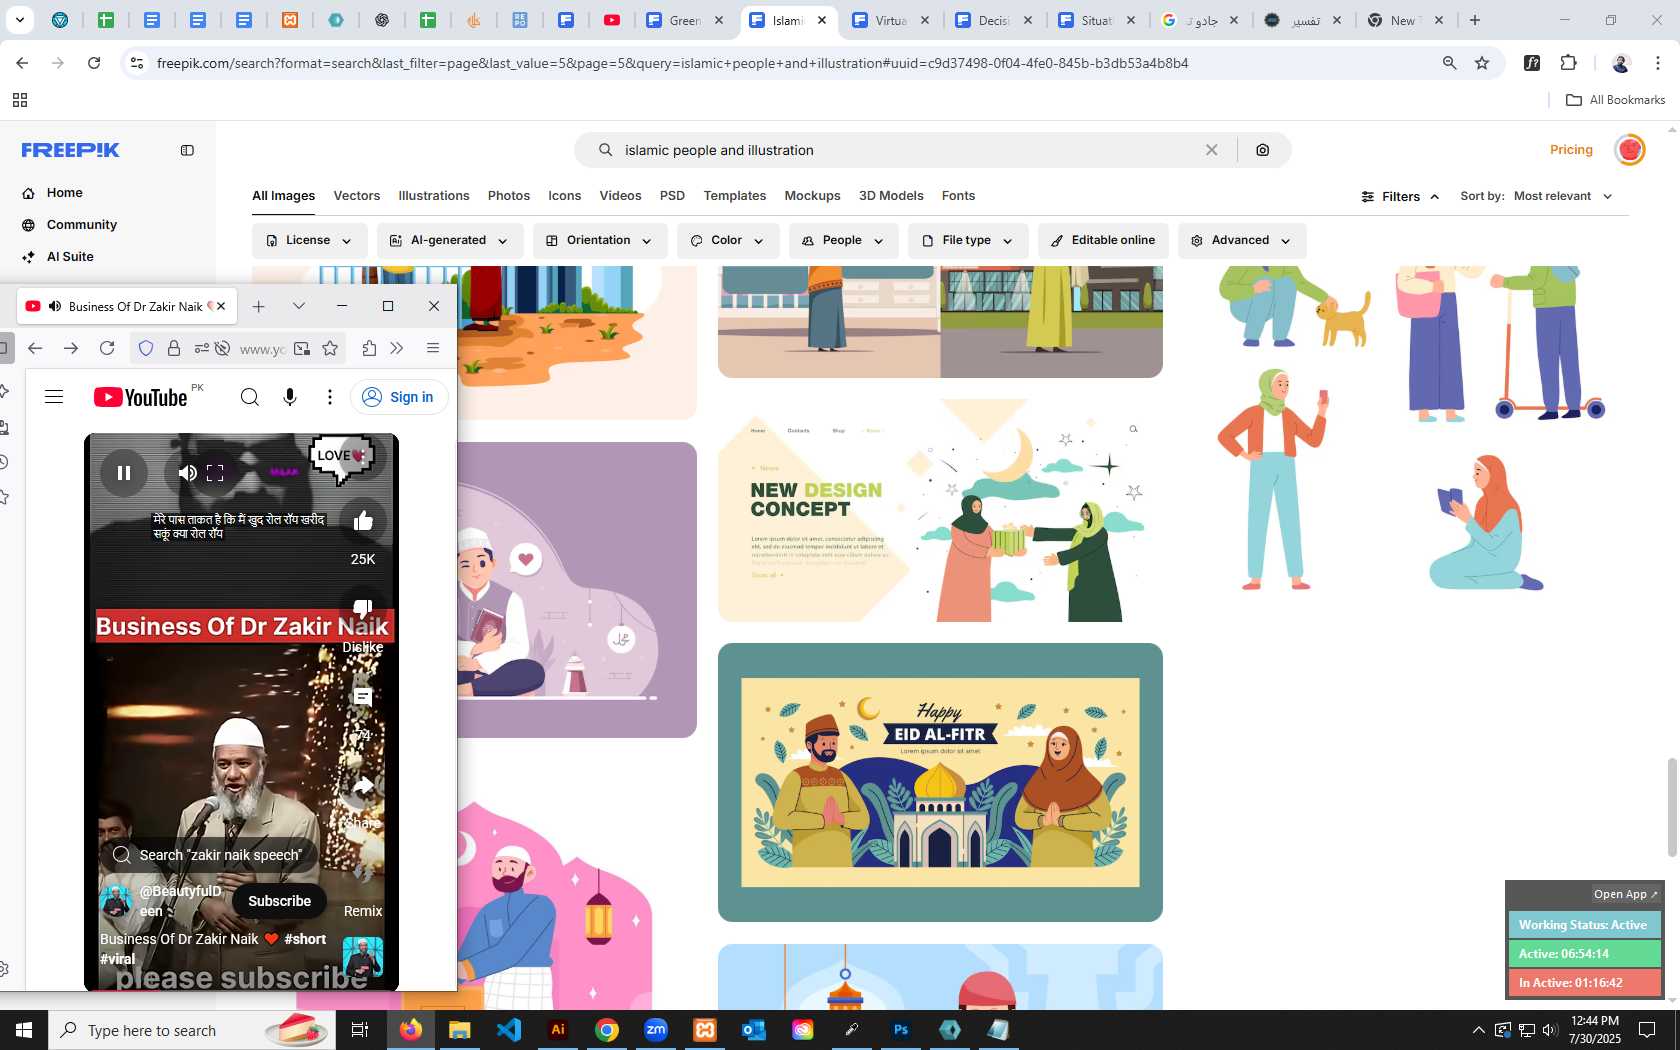Click Search "zakir naik speech" suggestion

point(208,855)
